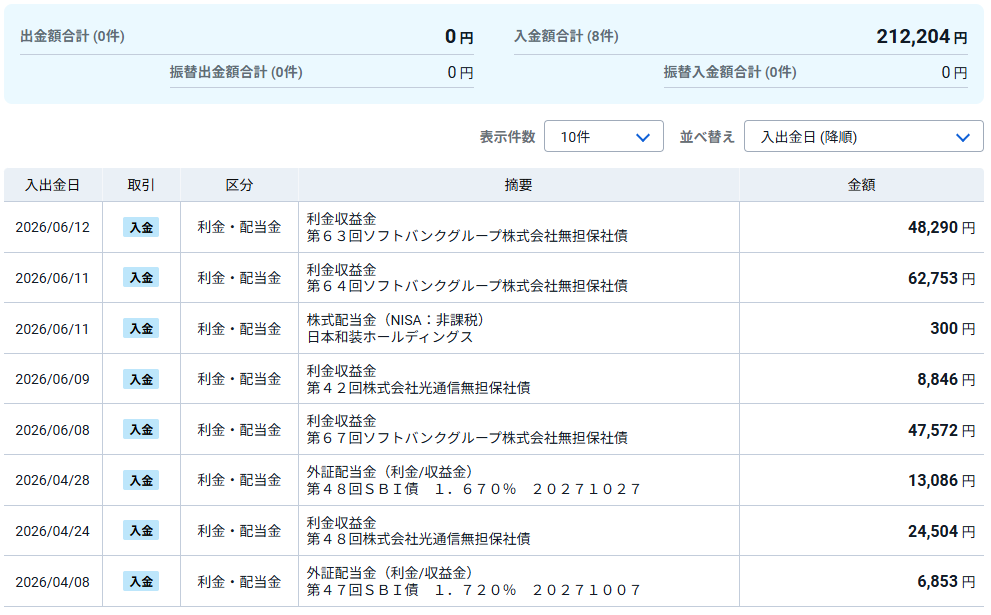Select the date 2026/04/28
This screenshot has height=615, width=991.
(52, 480)
